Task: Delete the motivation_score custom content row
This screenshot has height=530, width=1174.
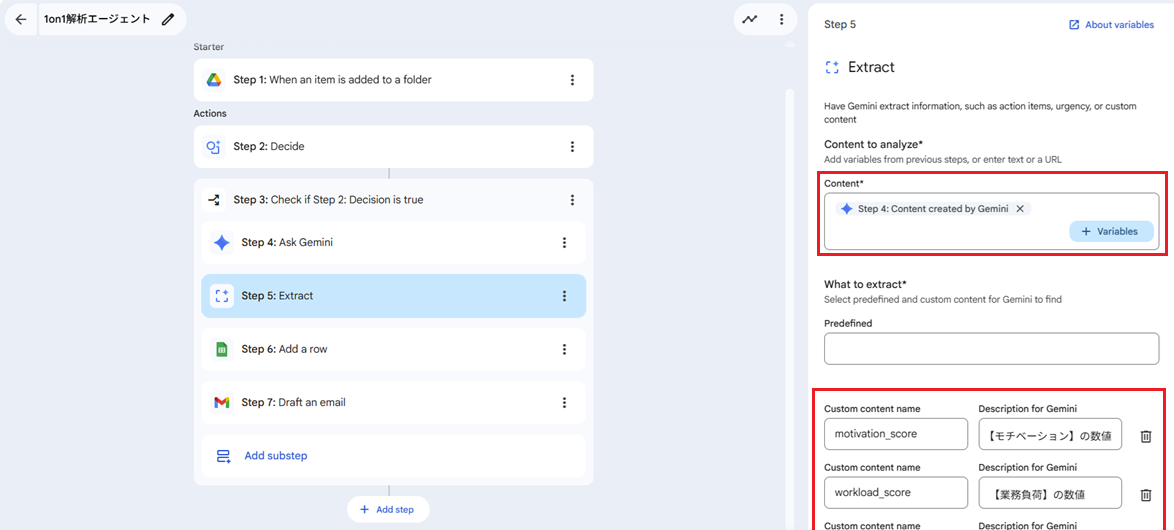Action: click(1146, 436)
